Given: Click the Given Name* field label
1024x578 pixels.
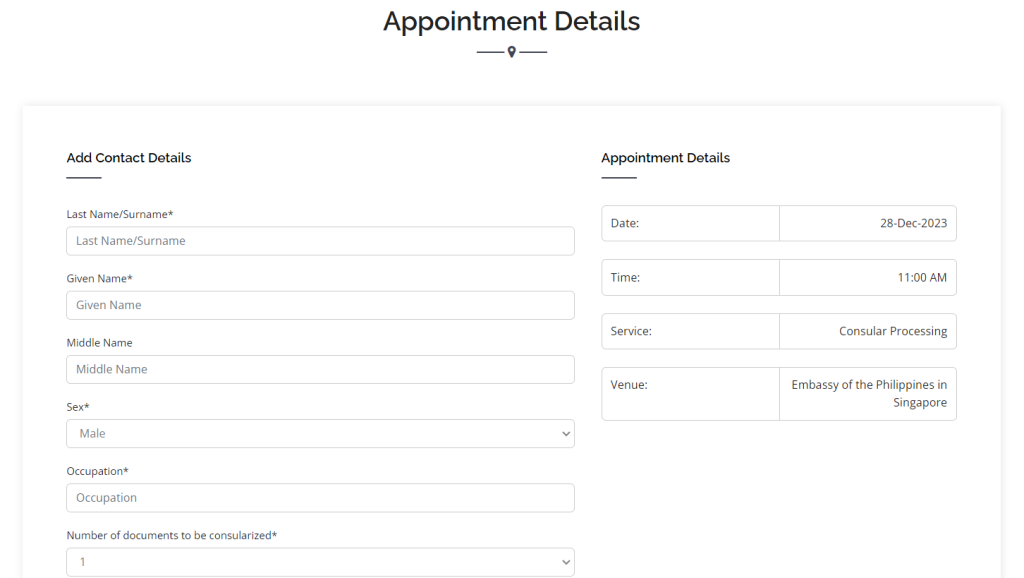Looking at the screenshot, I should tap(100, 278).
